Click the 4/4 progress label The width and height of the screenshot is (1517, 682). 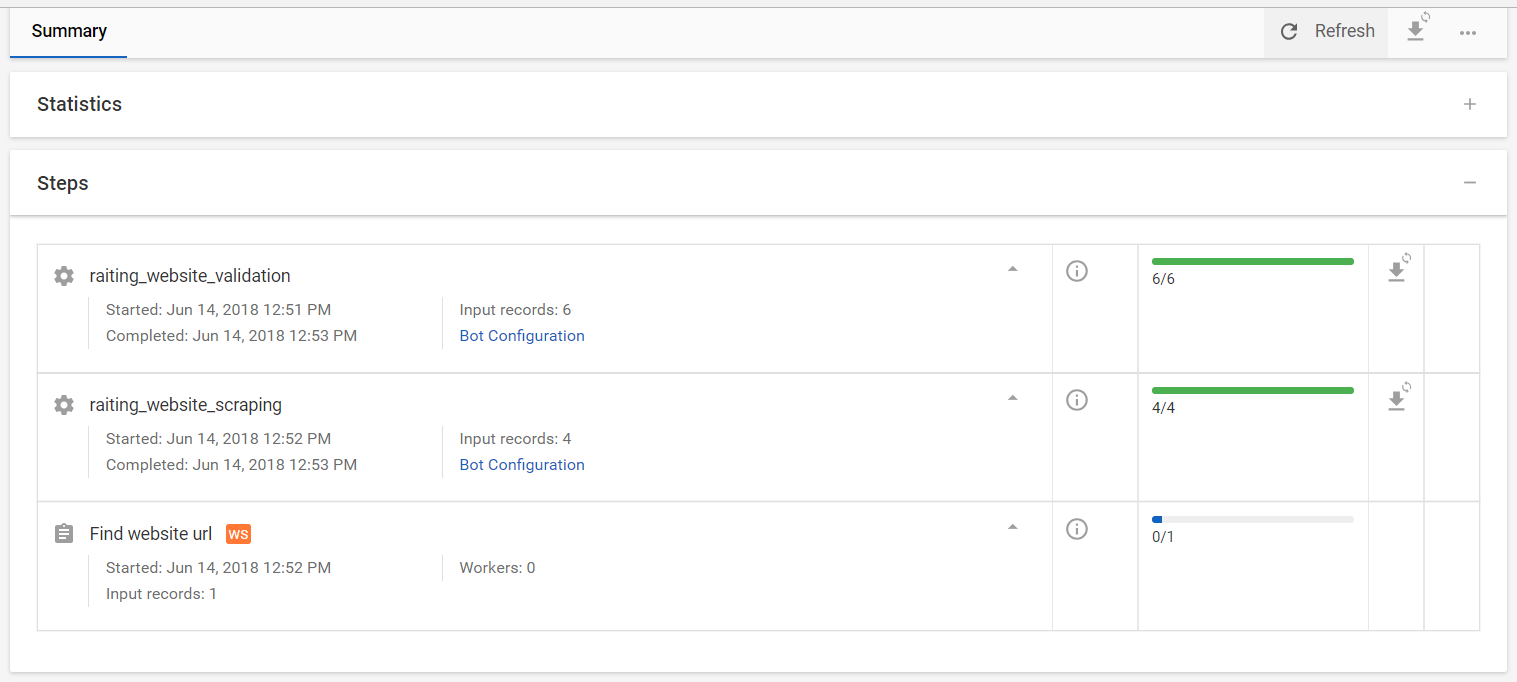click(1163, 408)
